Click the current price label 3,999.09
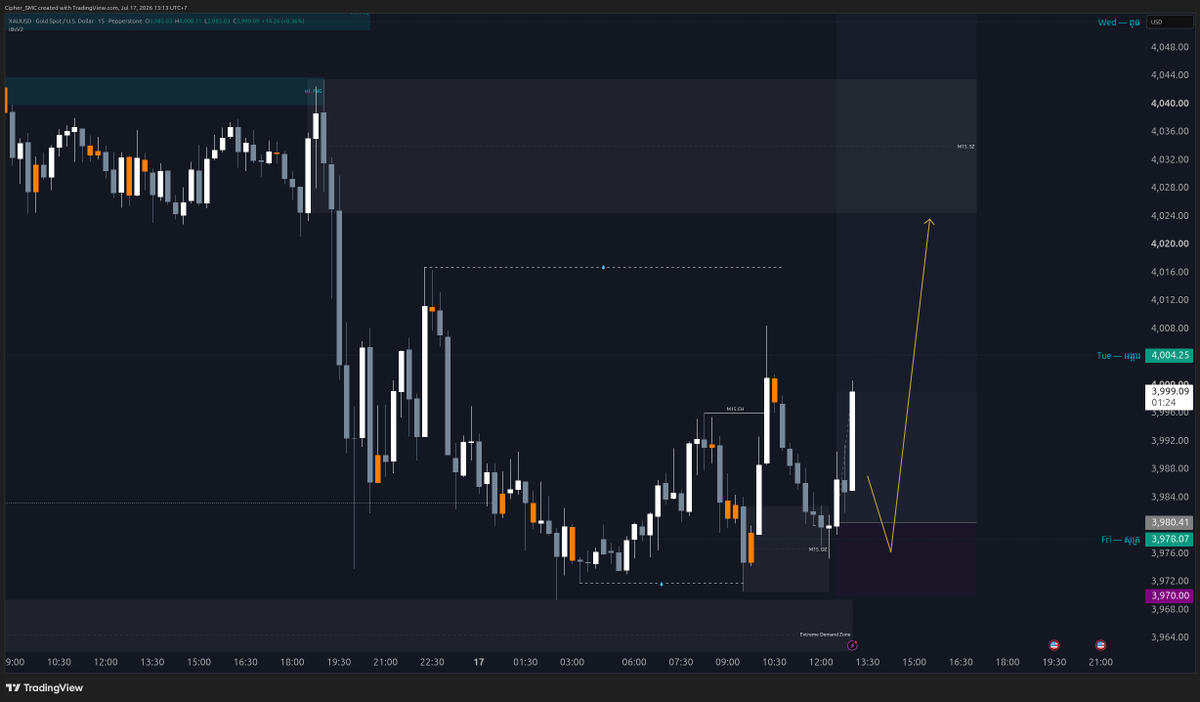The width and height of the screenshot is (1200, 702). (x=1169, y=397)
